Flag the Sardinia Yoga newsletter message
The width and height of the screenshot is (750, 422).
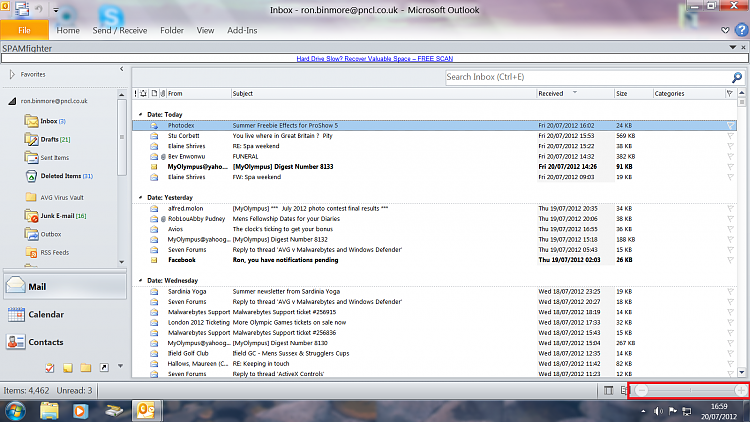click(730, 291)
